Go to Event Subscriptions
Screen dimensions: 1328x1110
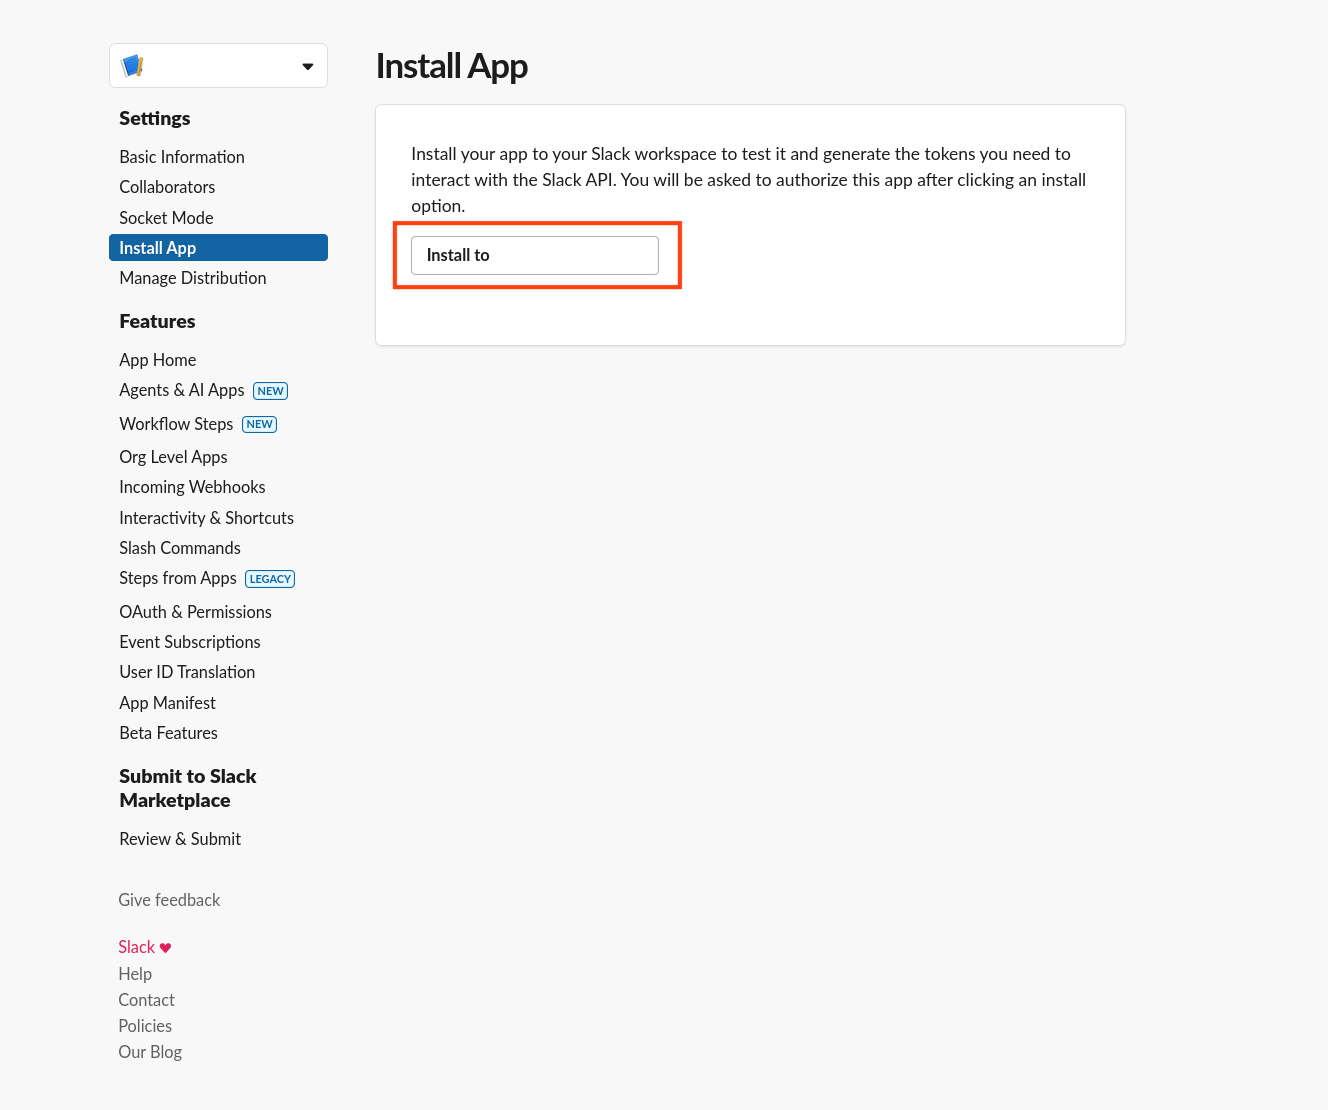click(190, 642)
